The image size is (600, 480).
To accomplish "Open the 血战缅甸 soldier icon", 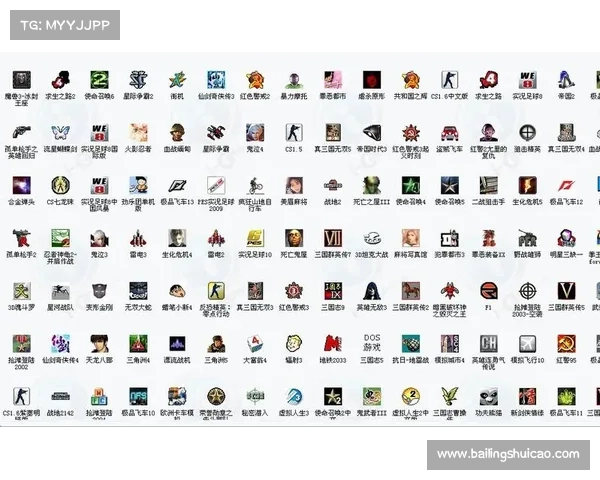I will click(177, 132).
